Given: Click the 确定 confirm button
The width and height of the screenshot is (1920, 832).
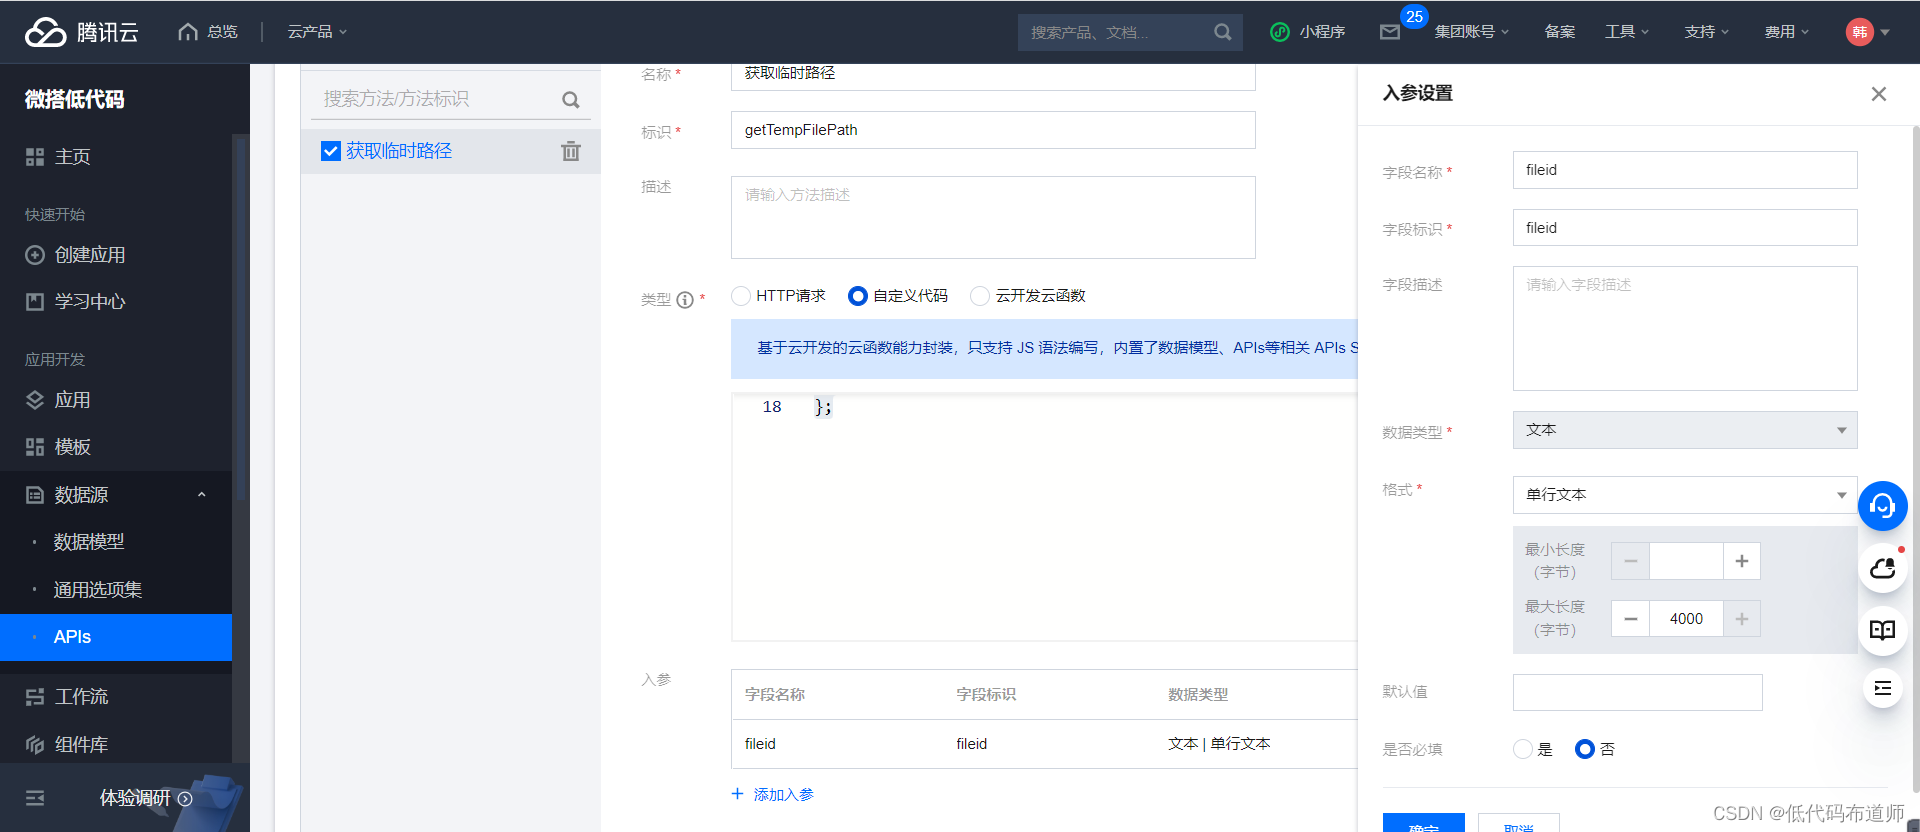Looking at the screenshot, I should 1424,824.
